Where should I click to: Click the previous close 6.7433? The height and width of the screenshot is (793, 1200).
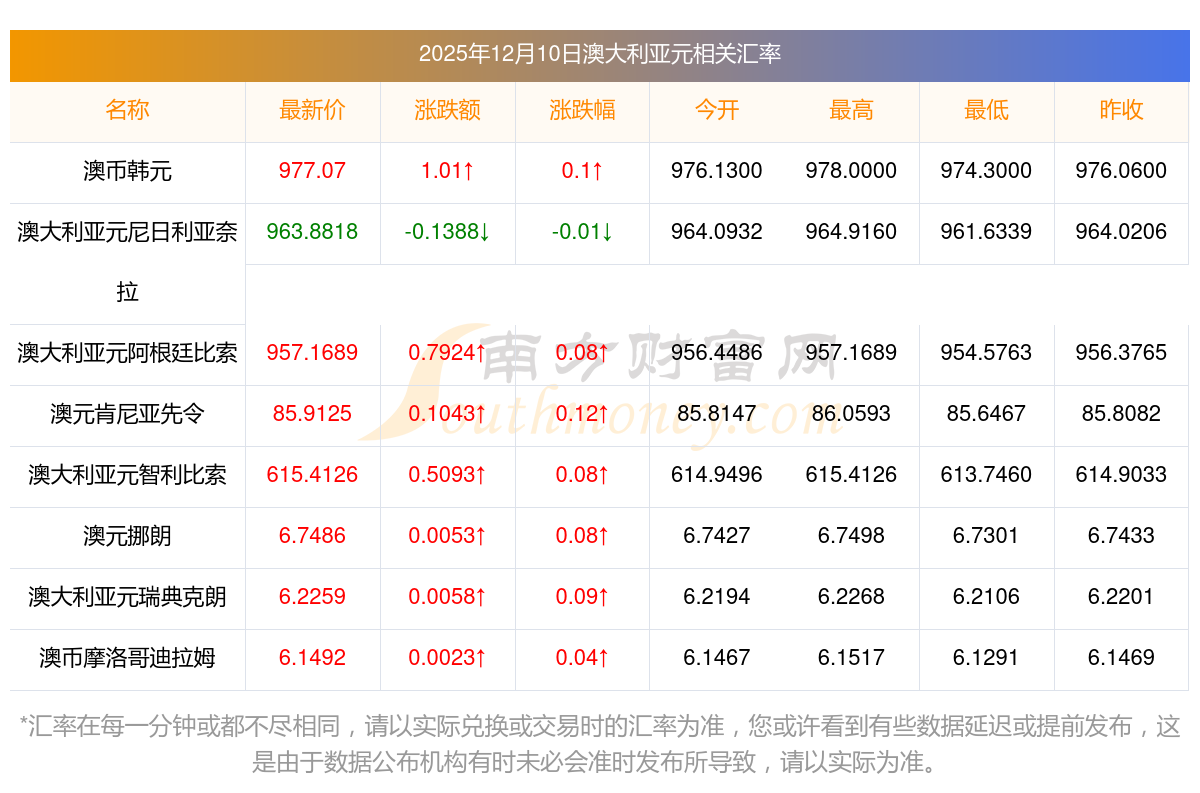pos(1121,536)
